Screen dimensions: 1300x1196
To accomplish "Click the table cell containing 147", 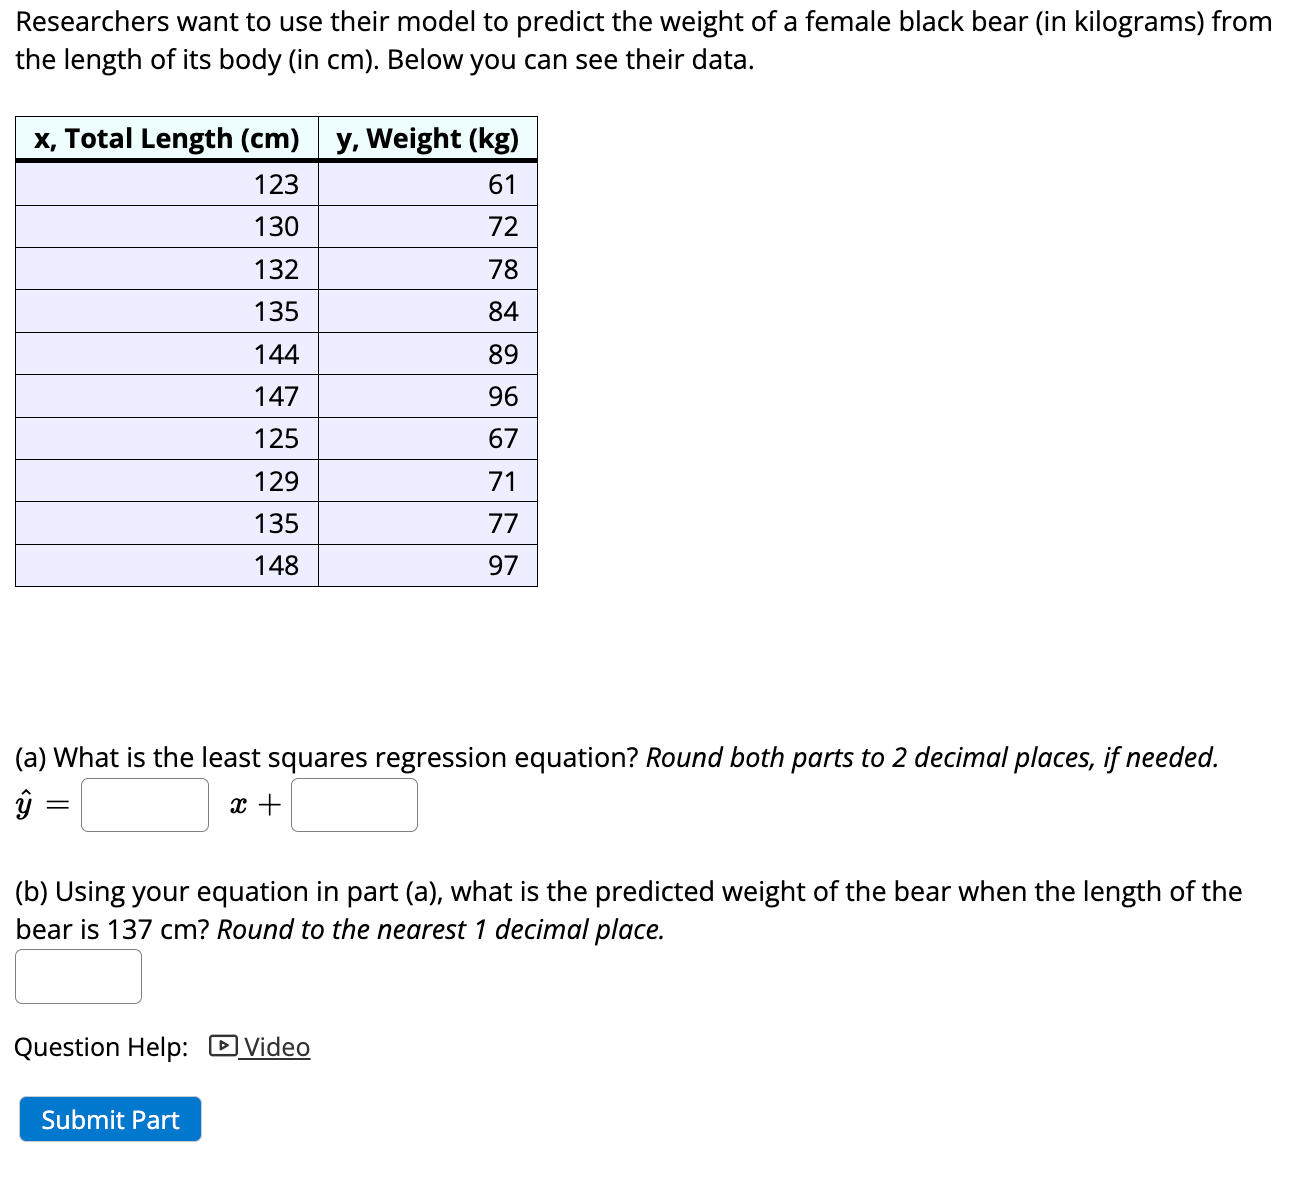I will pos(276,396).
